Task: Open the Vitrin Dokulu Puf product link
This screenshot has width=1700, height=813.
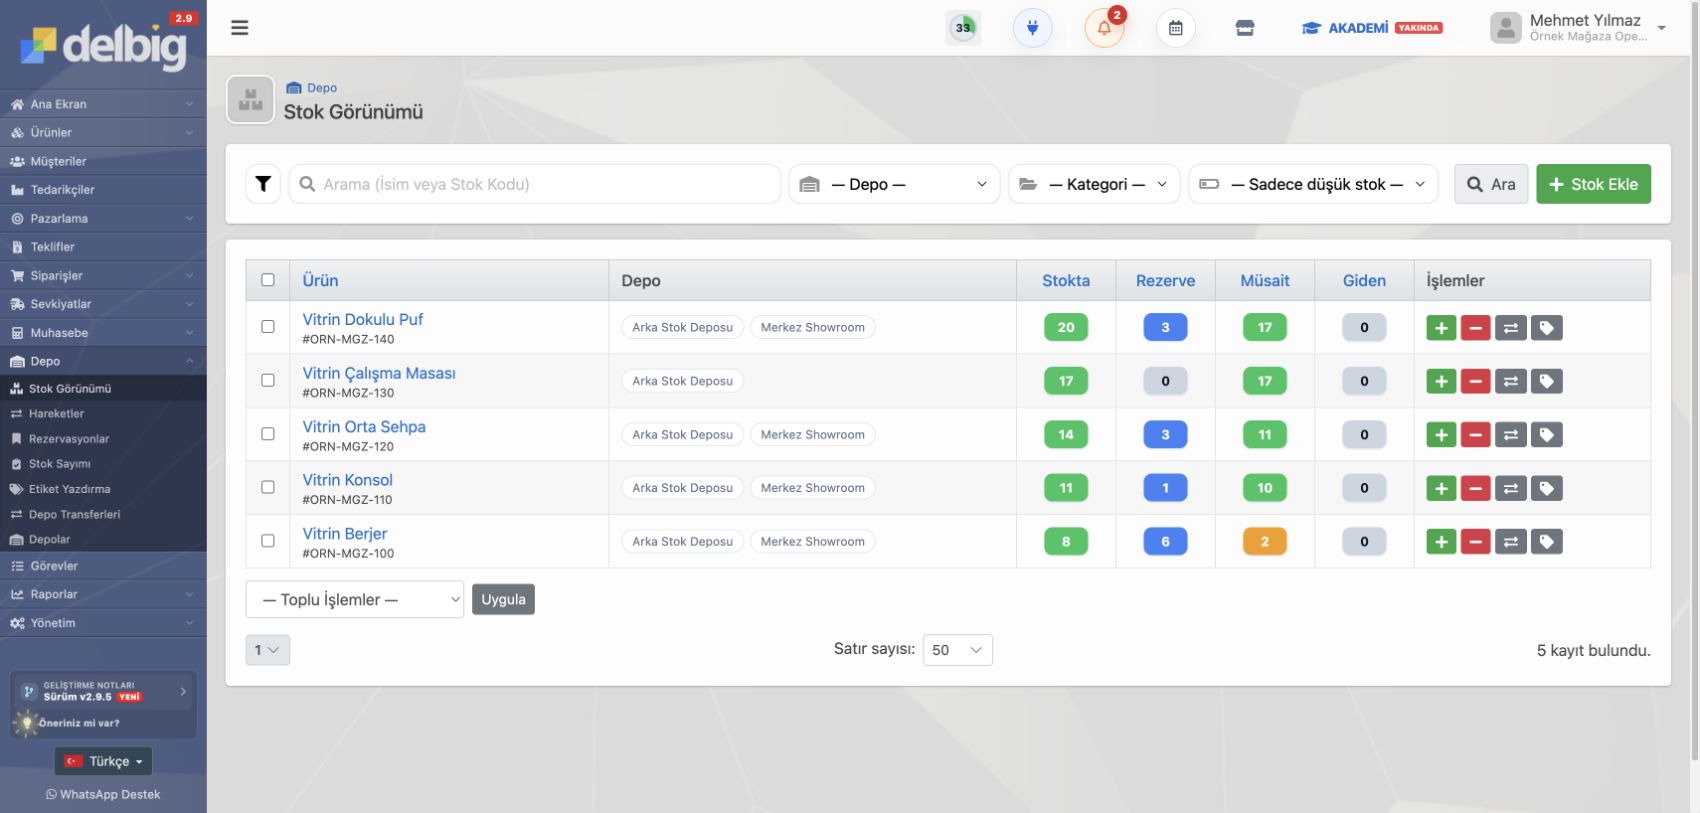Action: [x=363, y=319]
